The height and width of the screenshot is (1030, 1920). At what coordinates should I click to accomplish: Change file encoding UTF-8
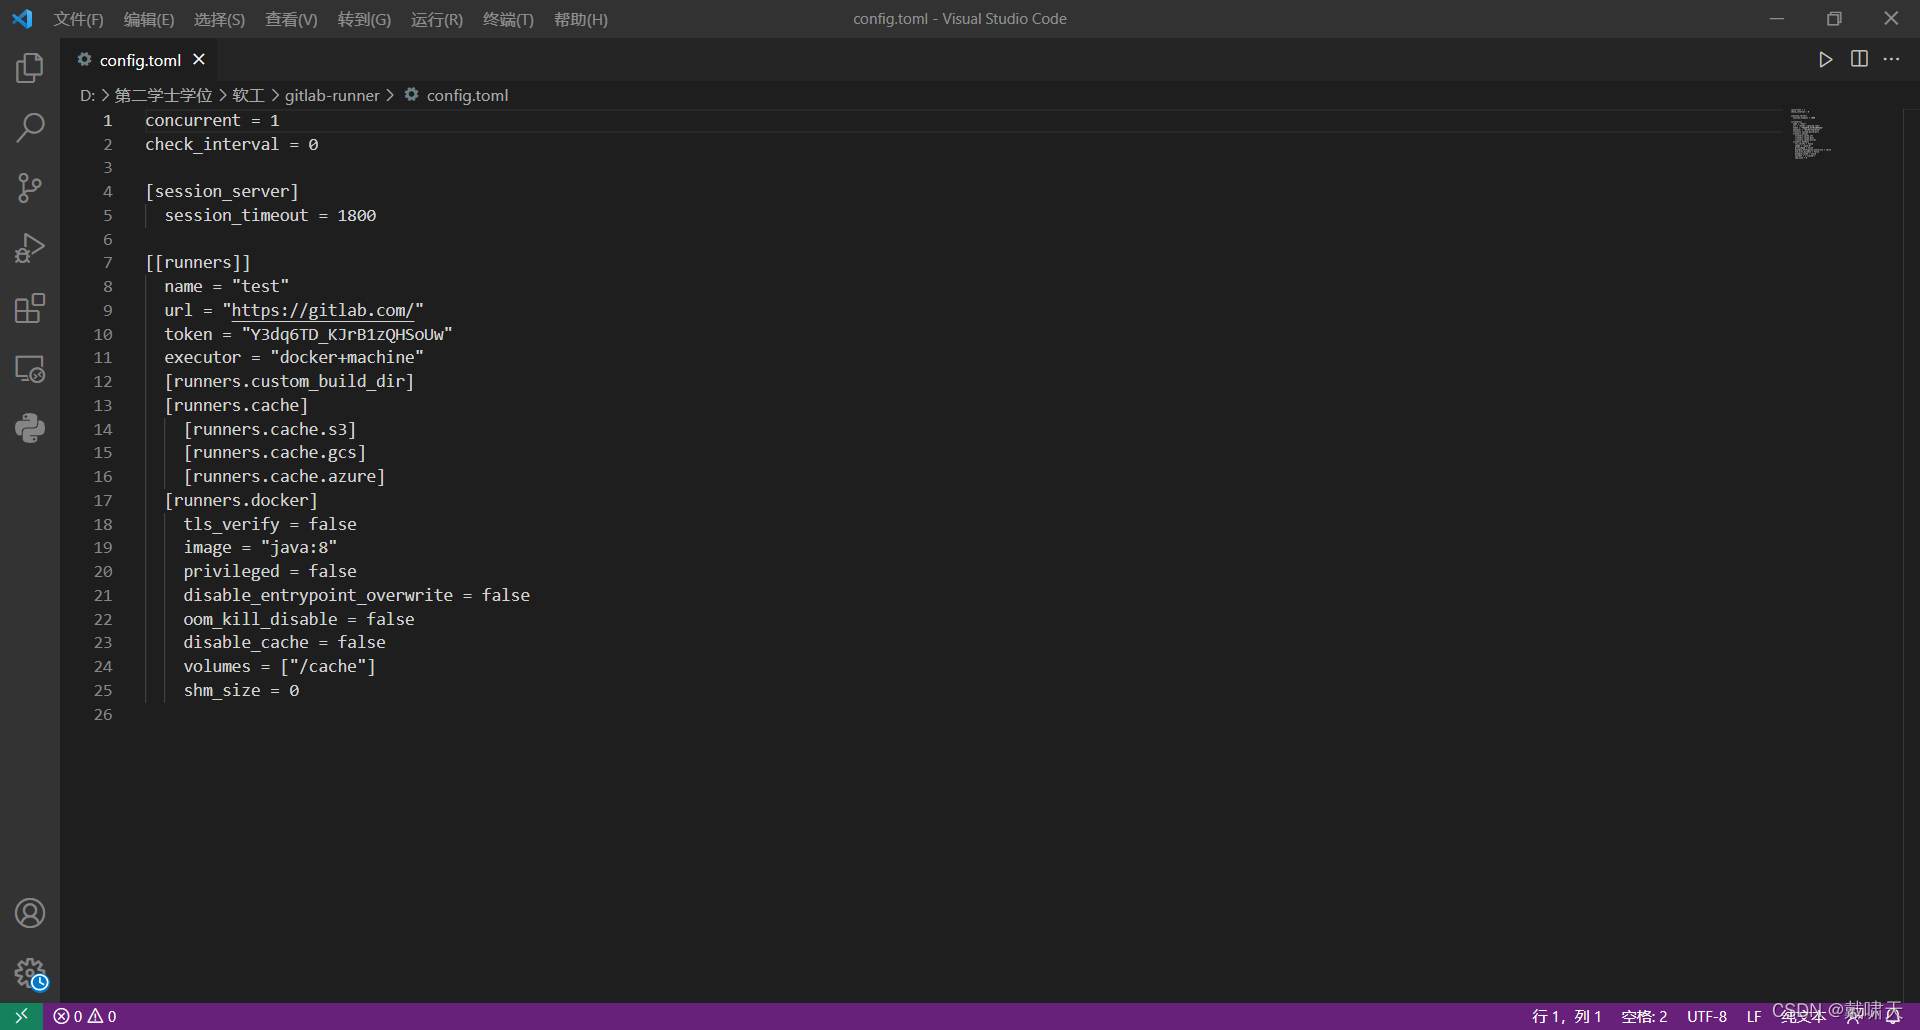coord(1707,1016)
